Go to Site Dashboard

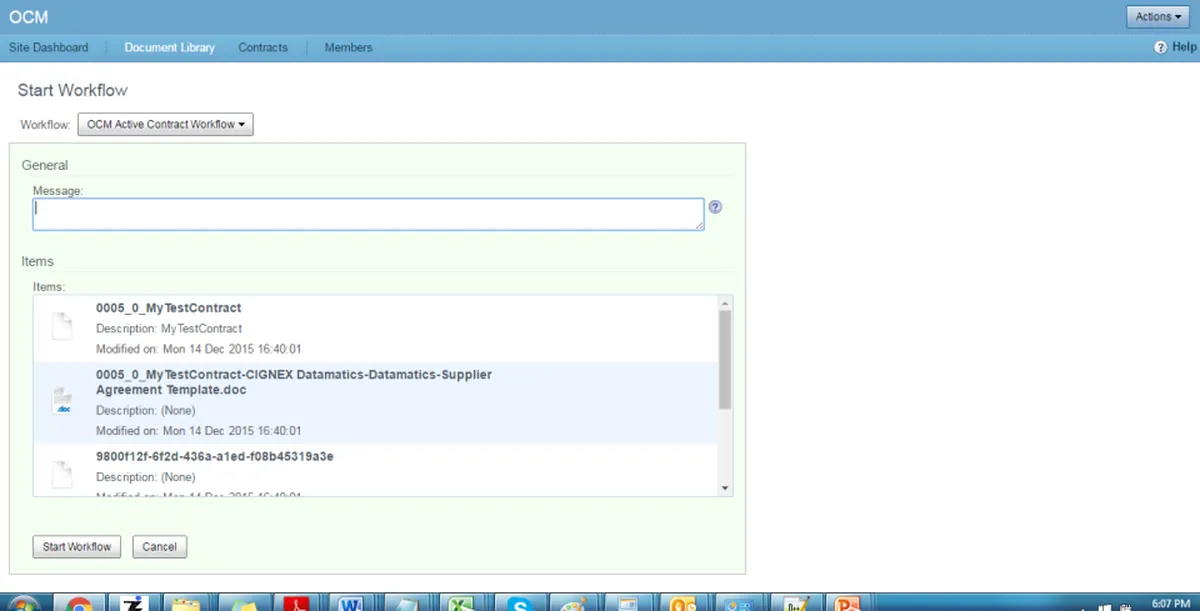49,47
